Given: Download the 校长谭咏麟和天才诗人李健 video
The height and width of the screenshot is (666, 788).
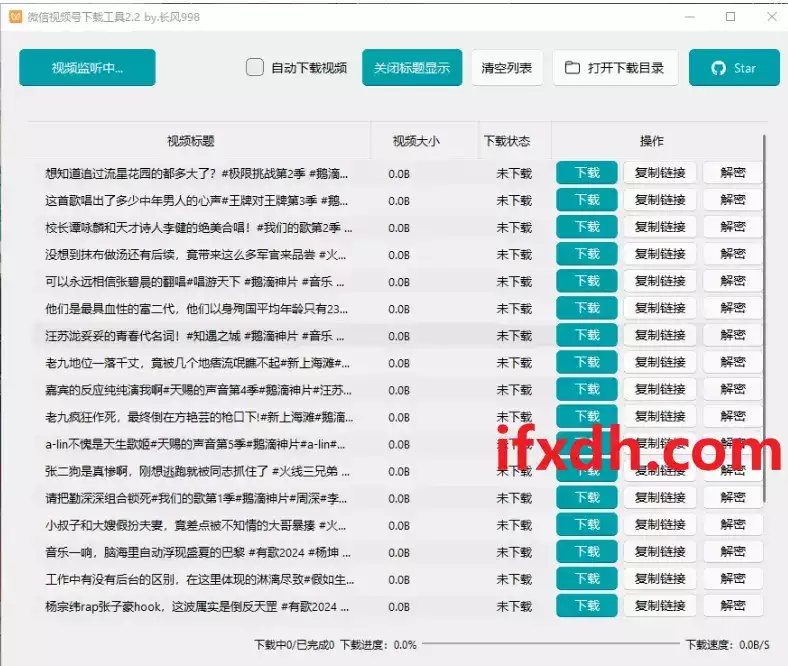Looking at the screenshot, I should (x=587, y=227).
